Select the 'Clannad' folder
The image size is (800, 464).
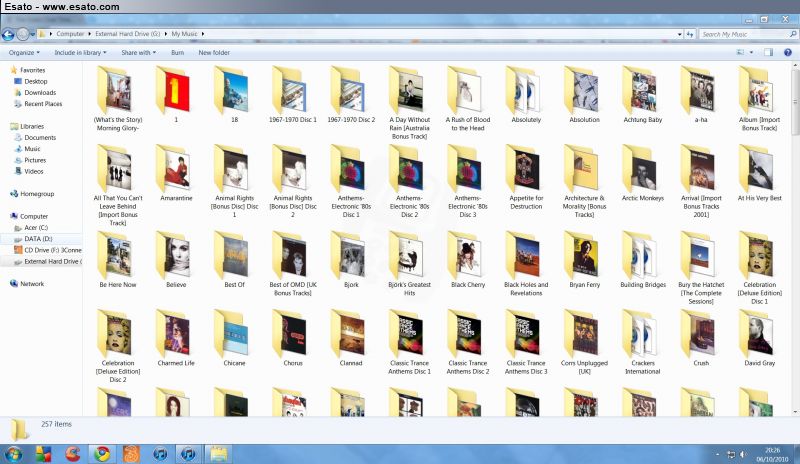click(351, 339)
